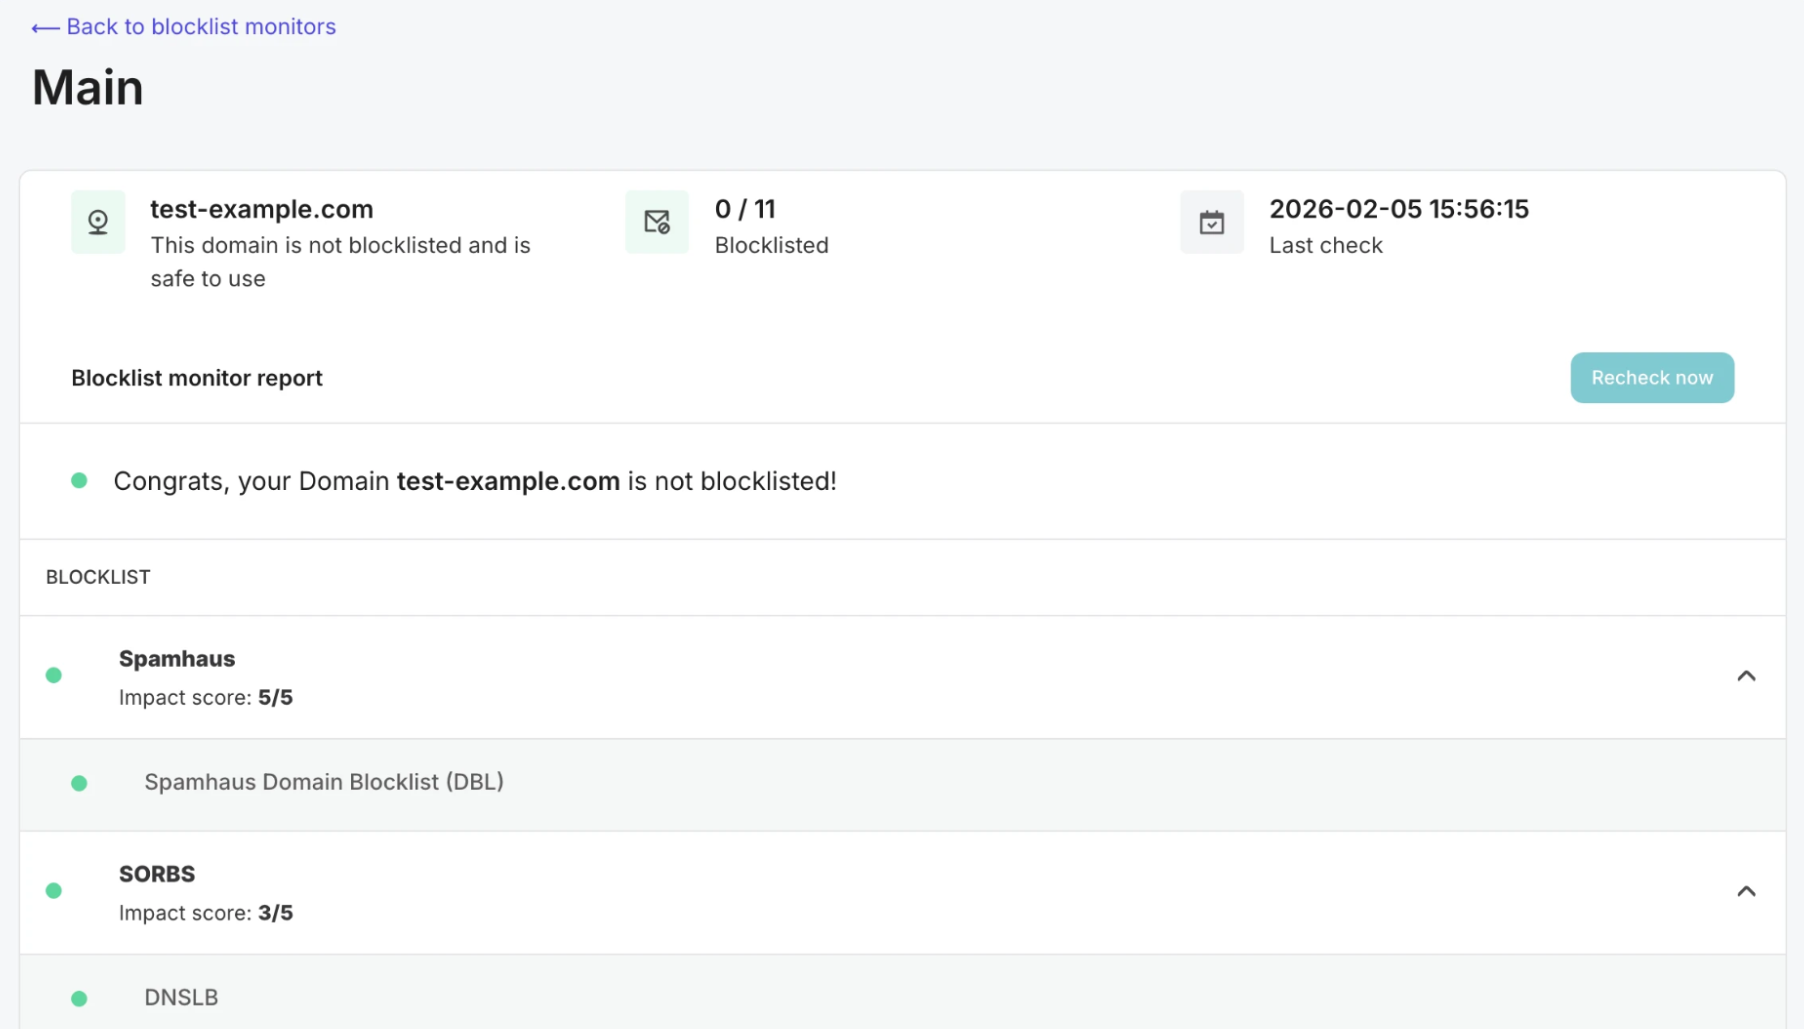This screenshot has height=1029, width=1804.
Task: Click the green dot beside Congrats message
Action: click(79, 481)
